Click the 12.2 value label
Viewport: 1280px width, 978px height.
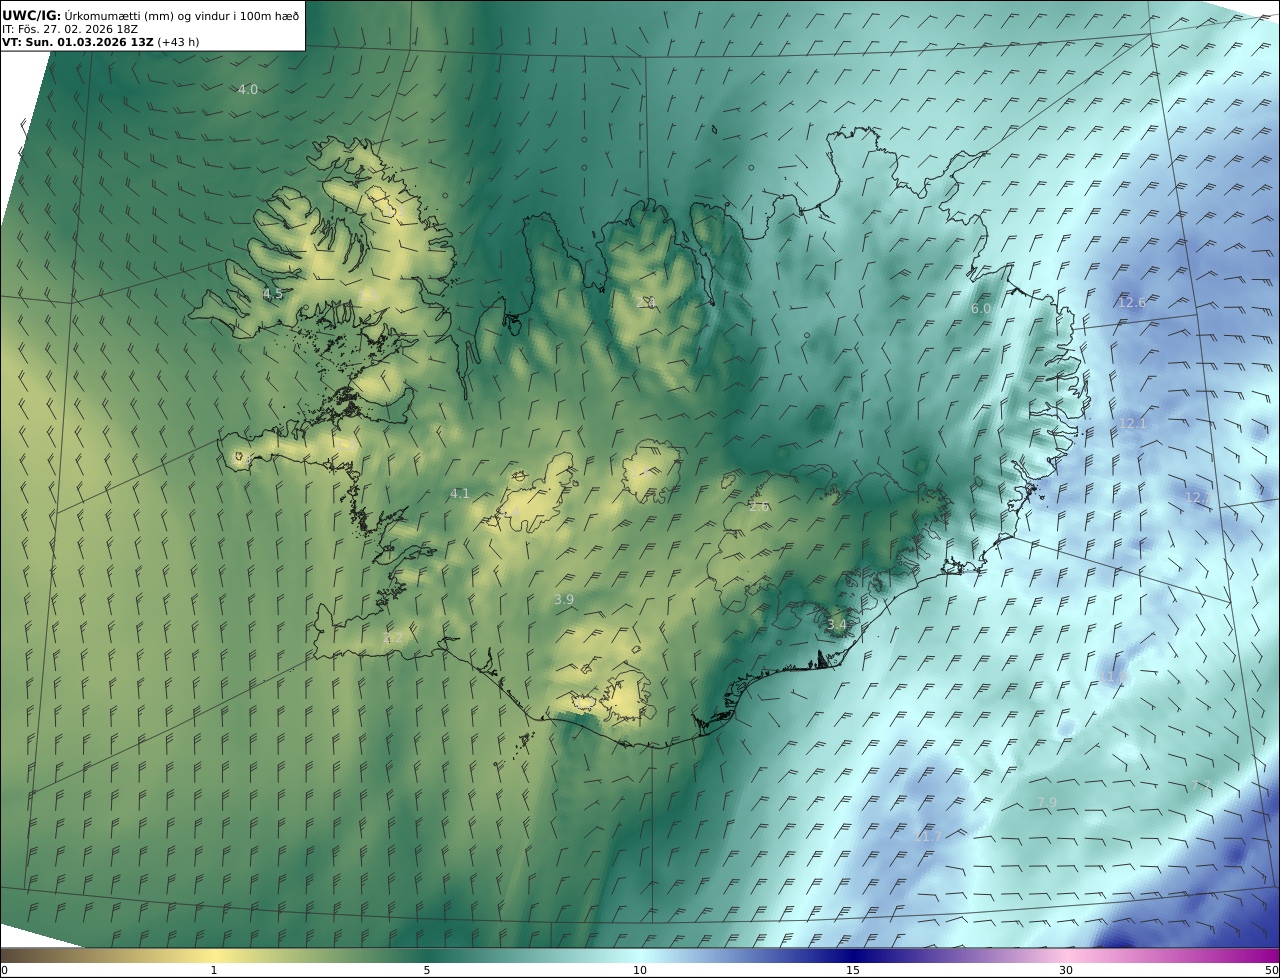pyautogui.click(x=1198, y=497)
